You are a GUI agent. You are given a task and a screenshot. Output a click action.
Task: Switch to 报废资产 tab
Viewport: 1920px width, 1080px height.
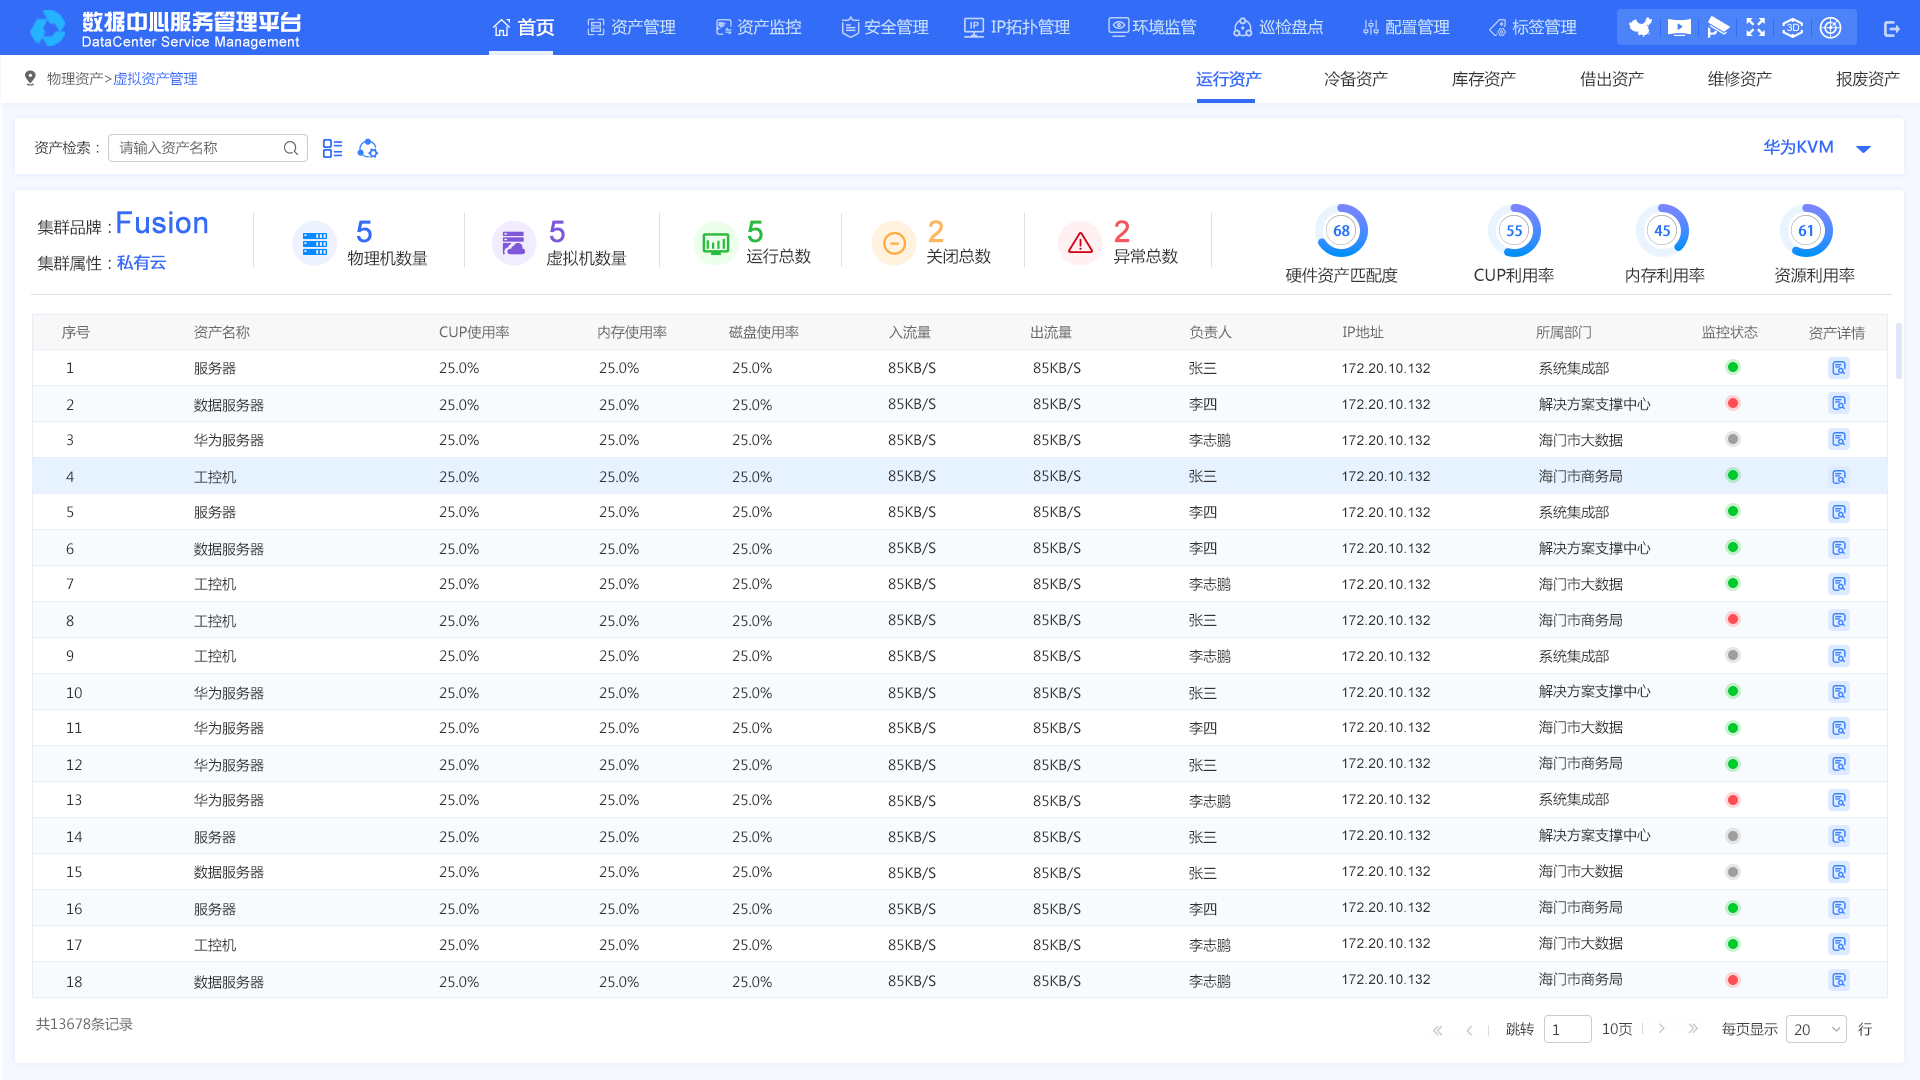click(1868, 79)
